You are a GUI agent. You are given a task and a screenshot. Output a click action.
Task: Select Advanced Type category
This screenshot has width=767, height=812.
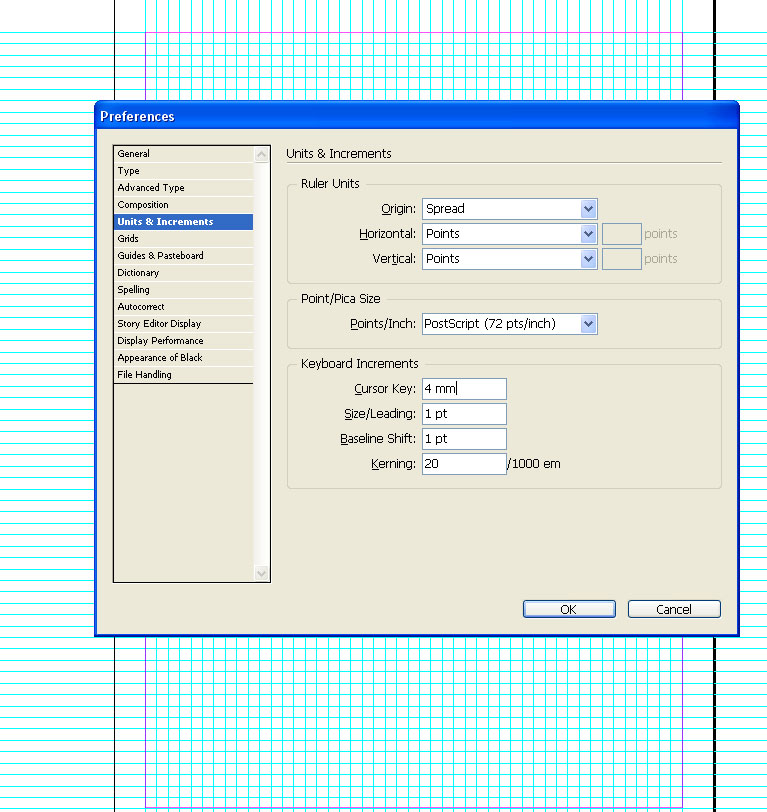[x=183, y=188]
